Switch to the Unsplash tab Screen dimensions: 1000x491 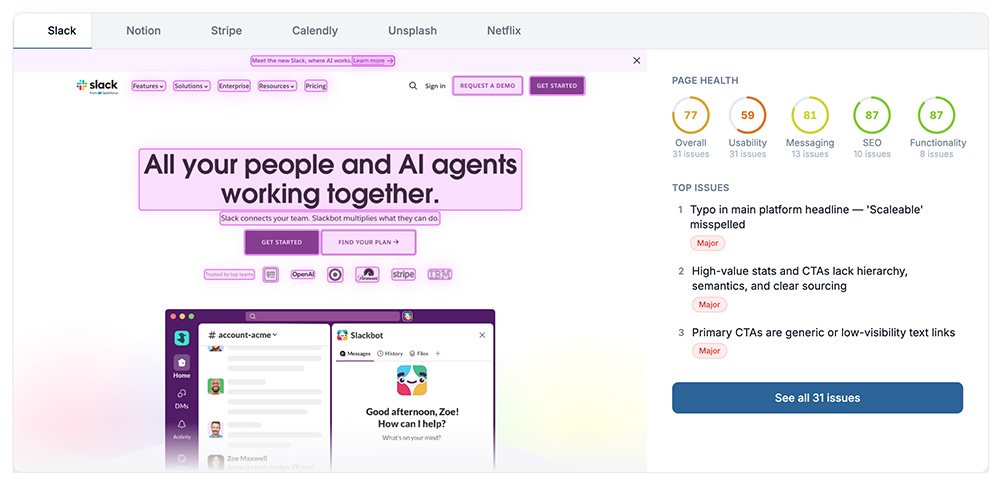413,31
